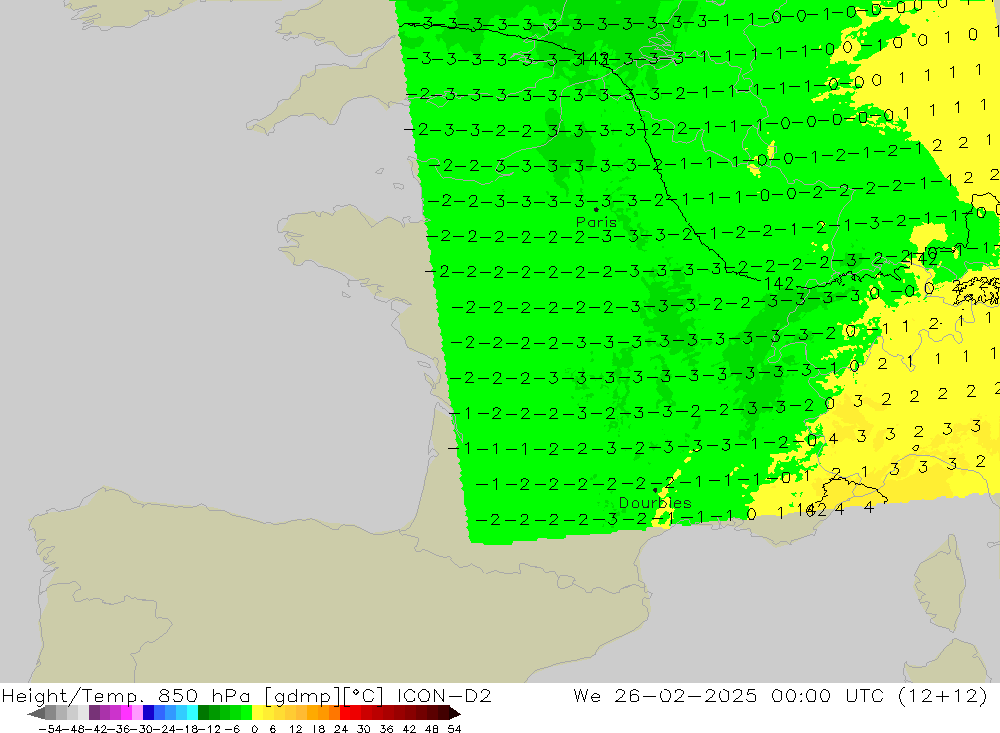Click the bright yellow swatch in legend
1000x733 pixels.
pyautogui.click(x=257, y=713)
